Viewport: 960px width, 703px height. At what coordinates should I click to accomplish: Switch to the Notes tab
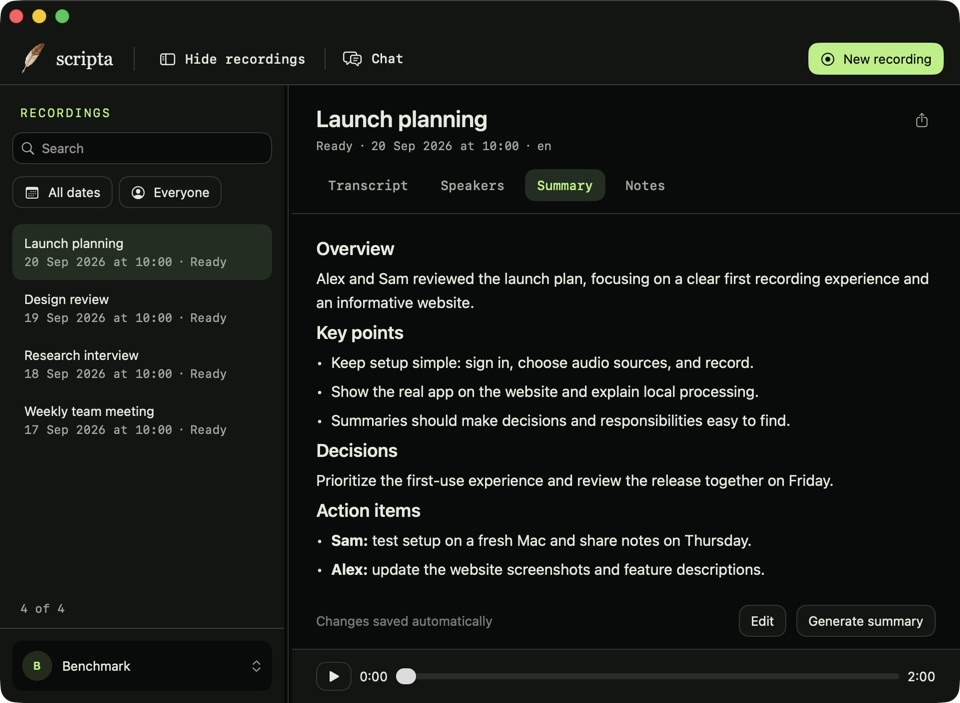coord(645,186)
